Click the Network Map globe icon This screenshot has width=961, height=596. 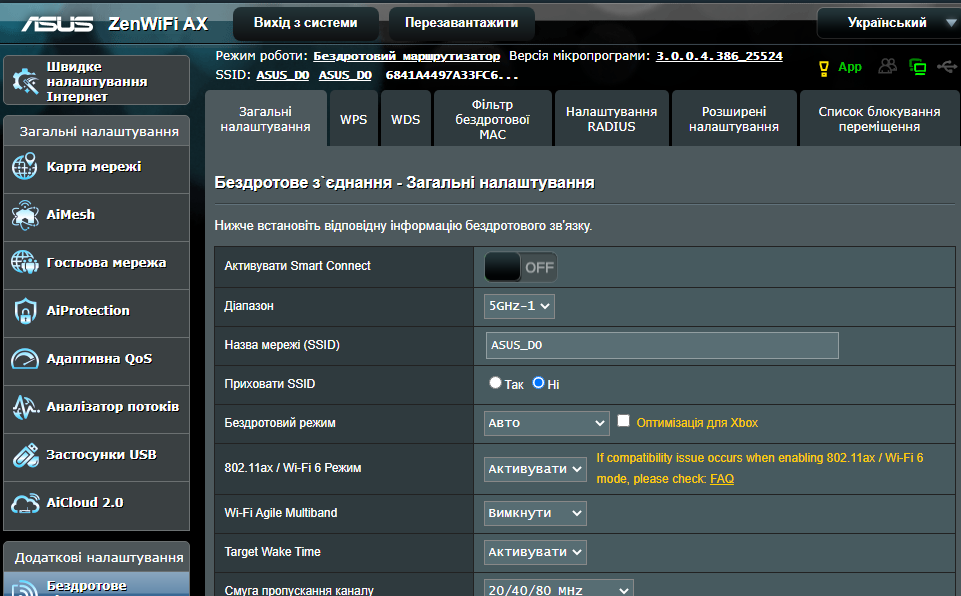coord(25,167)
